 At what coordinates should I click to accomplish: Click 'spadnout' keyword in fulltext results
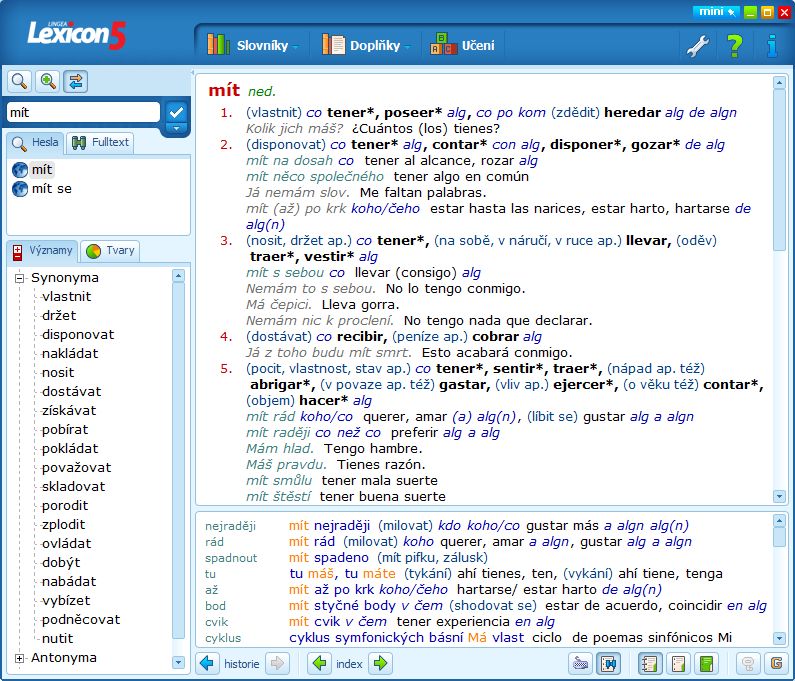[x=231, y=558]
